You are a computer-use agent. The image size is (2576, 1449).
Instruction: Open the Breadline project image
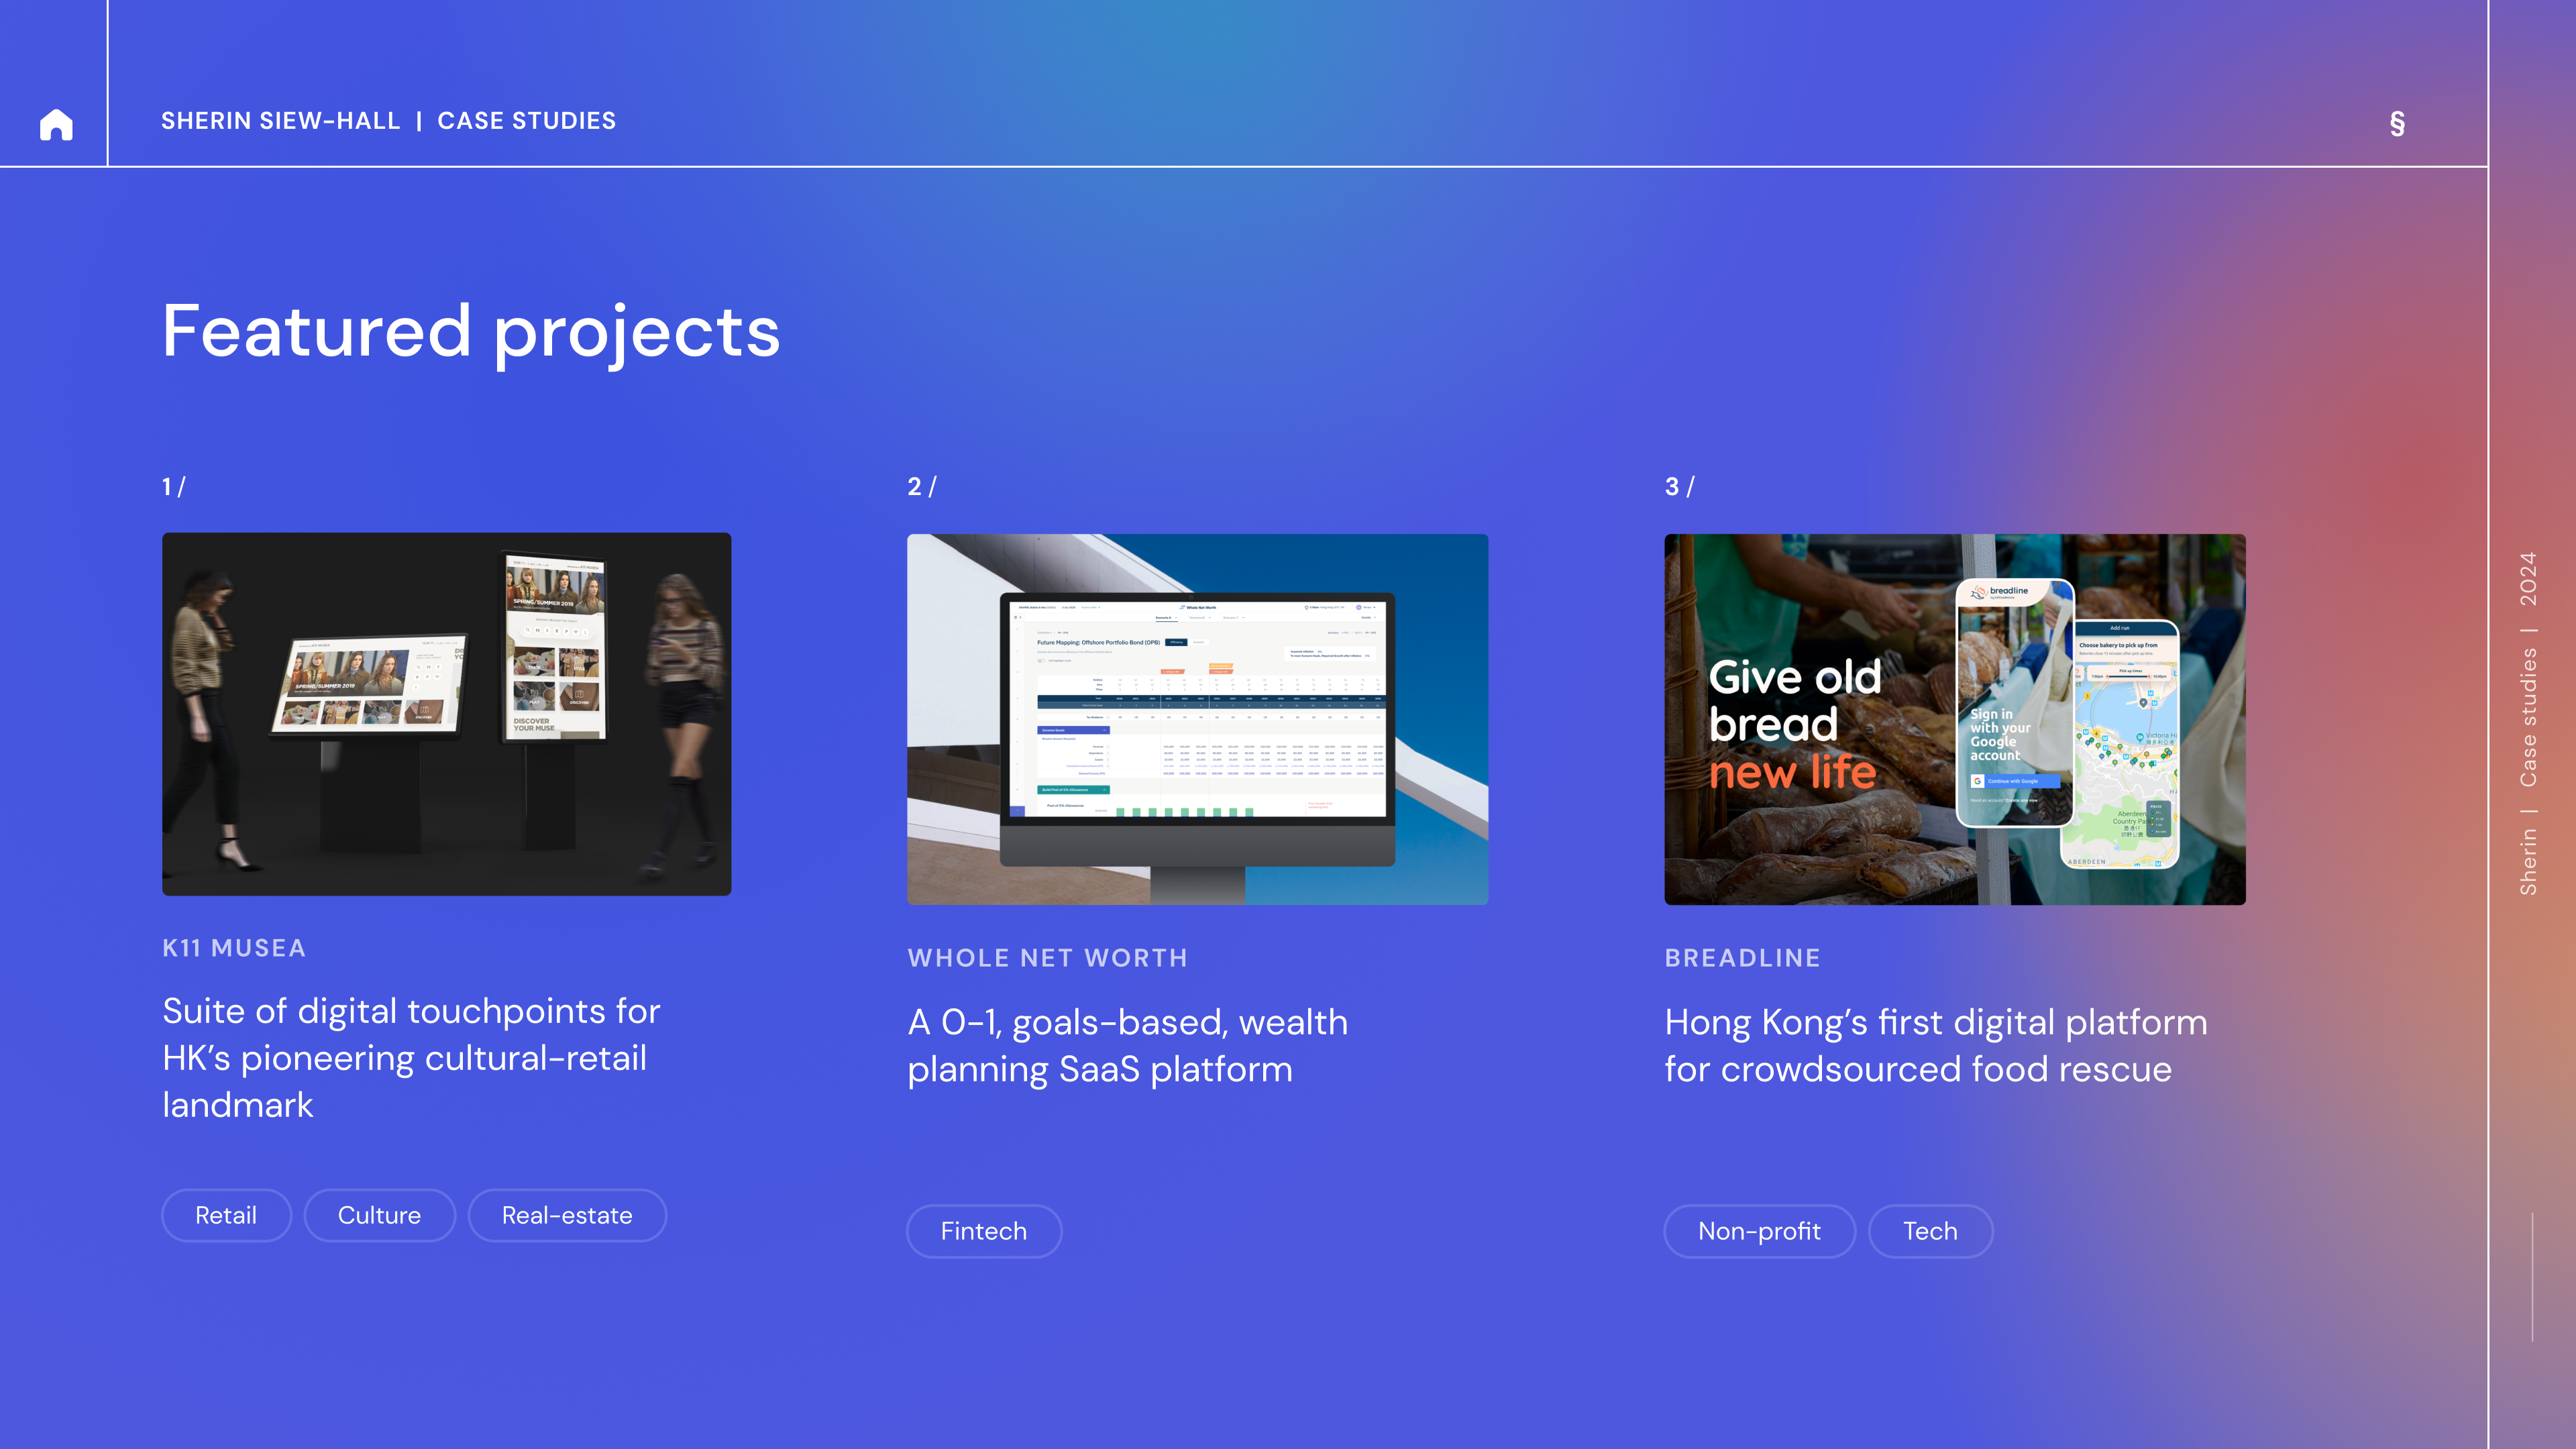tap(1954, 719)
